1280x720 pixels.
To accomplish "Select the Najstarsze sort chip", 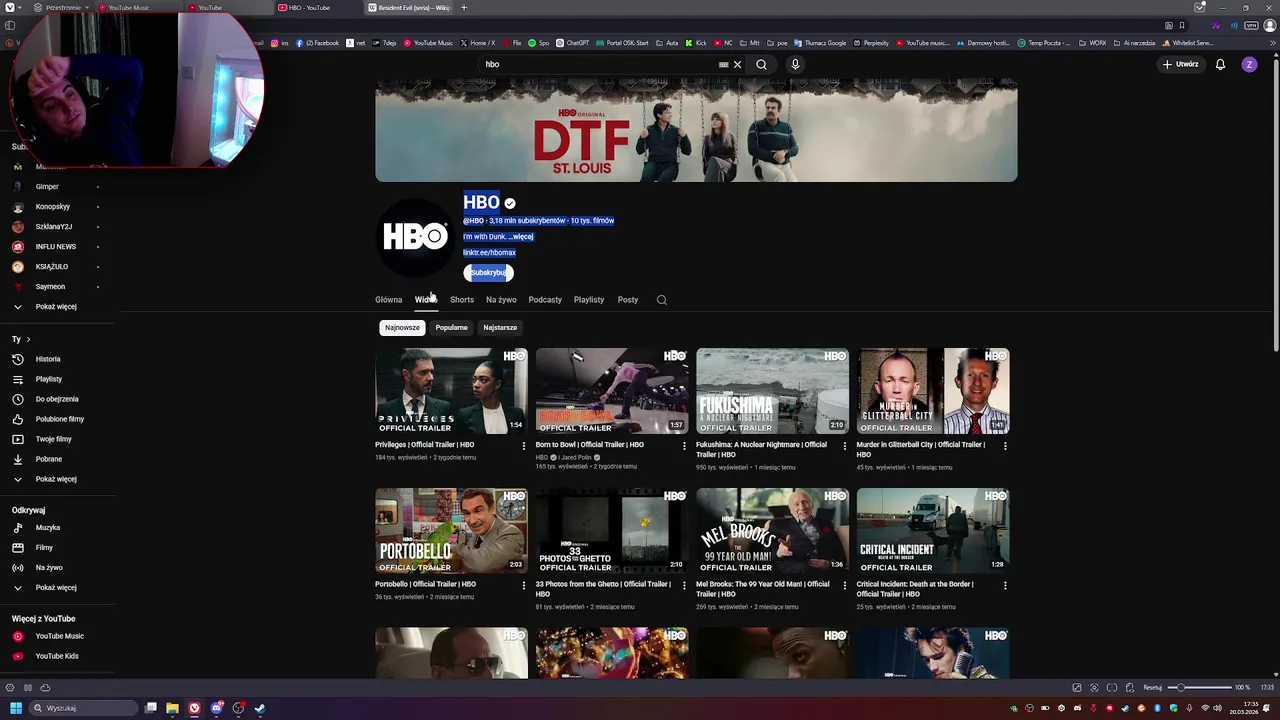I will click(x=500, y=327).
